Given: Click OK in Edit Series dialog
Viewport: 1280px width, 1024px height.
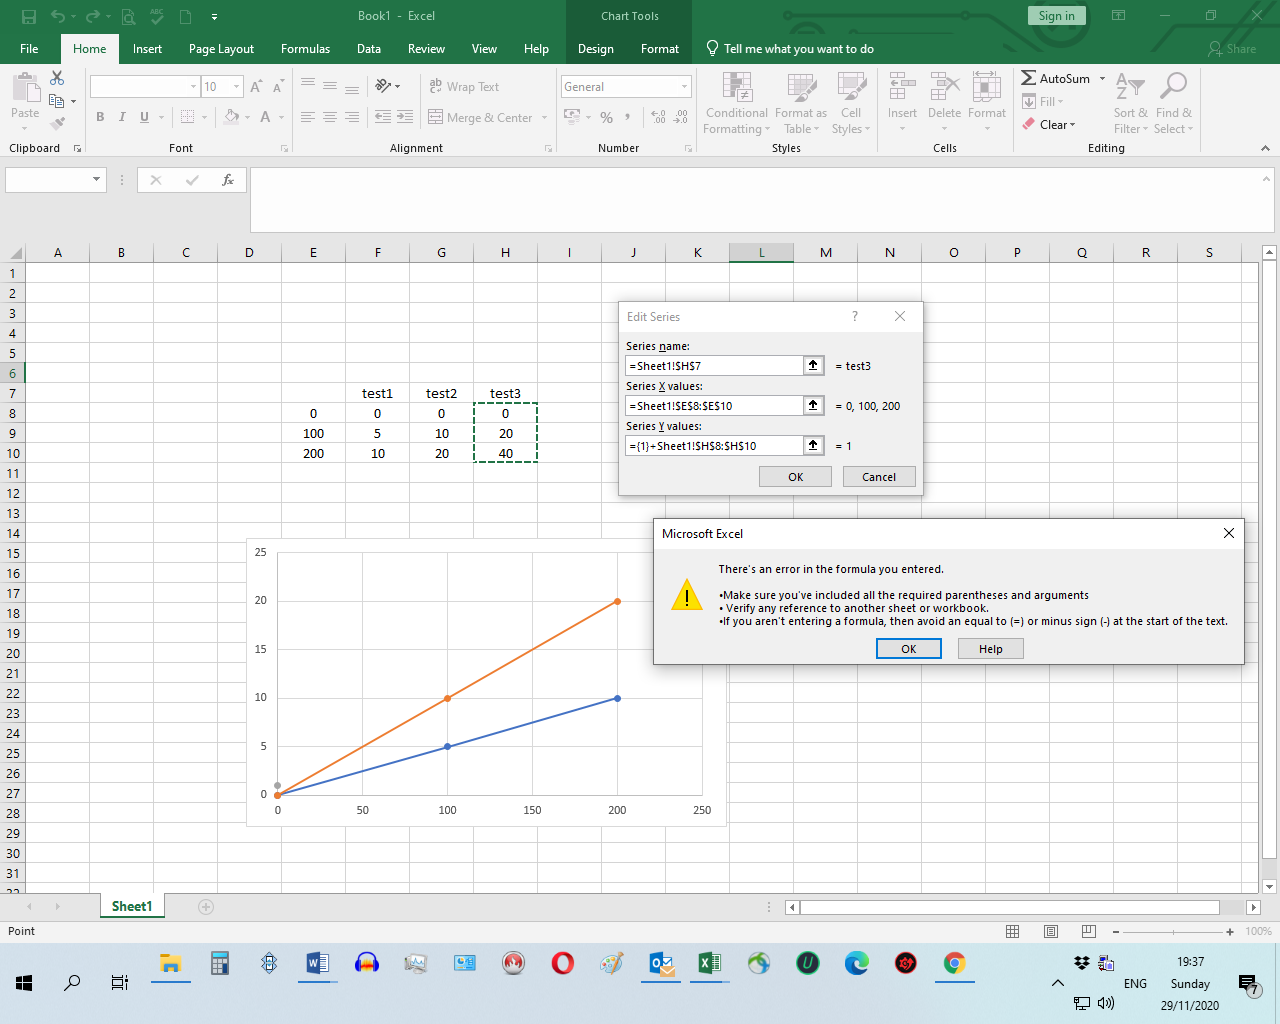Looking at the screenshot, I should tap(796, 477).
